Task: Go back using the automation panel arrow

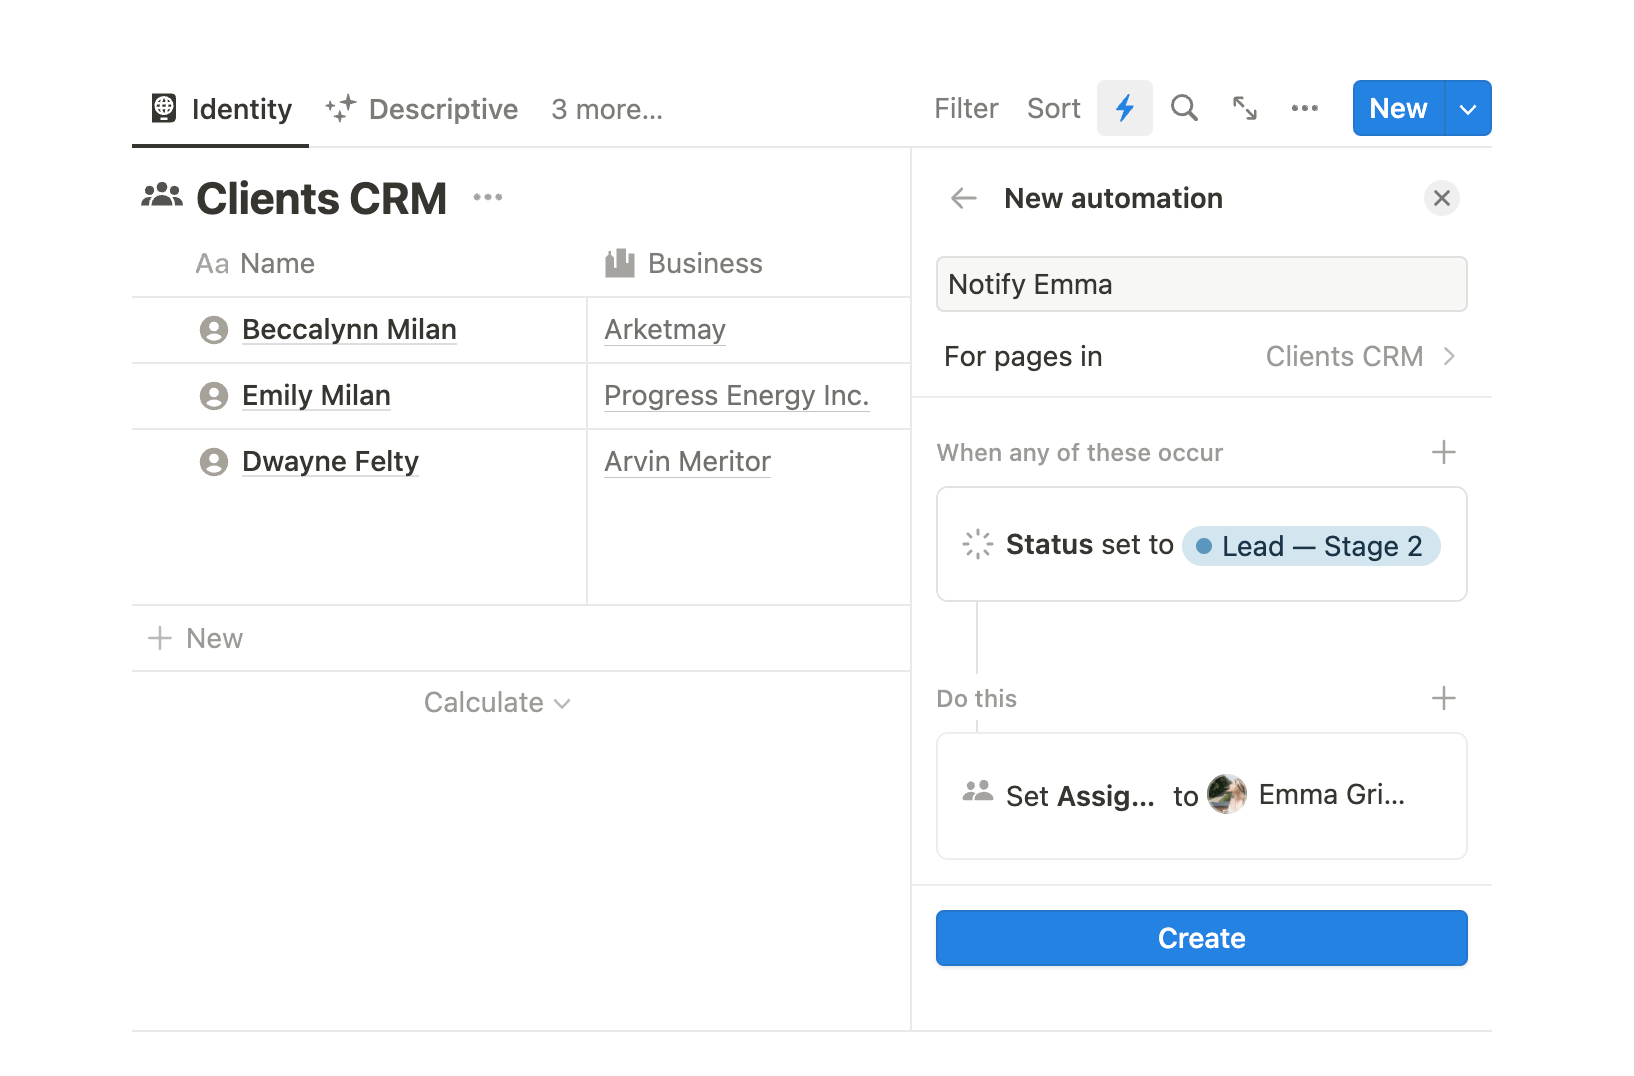Action: click(963, 198)
